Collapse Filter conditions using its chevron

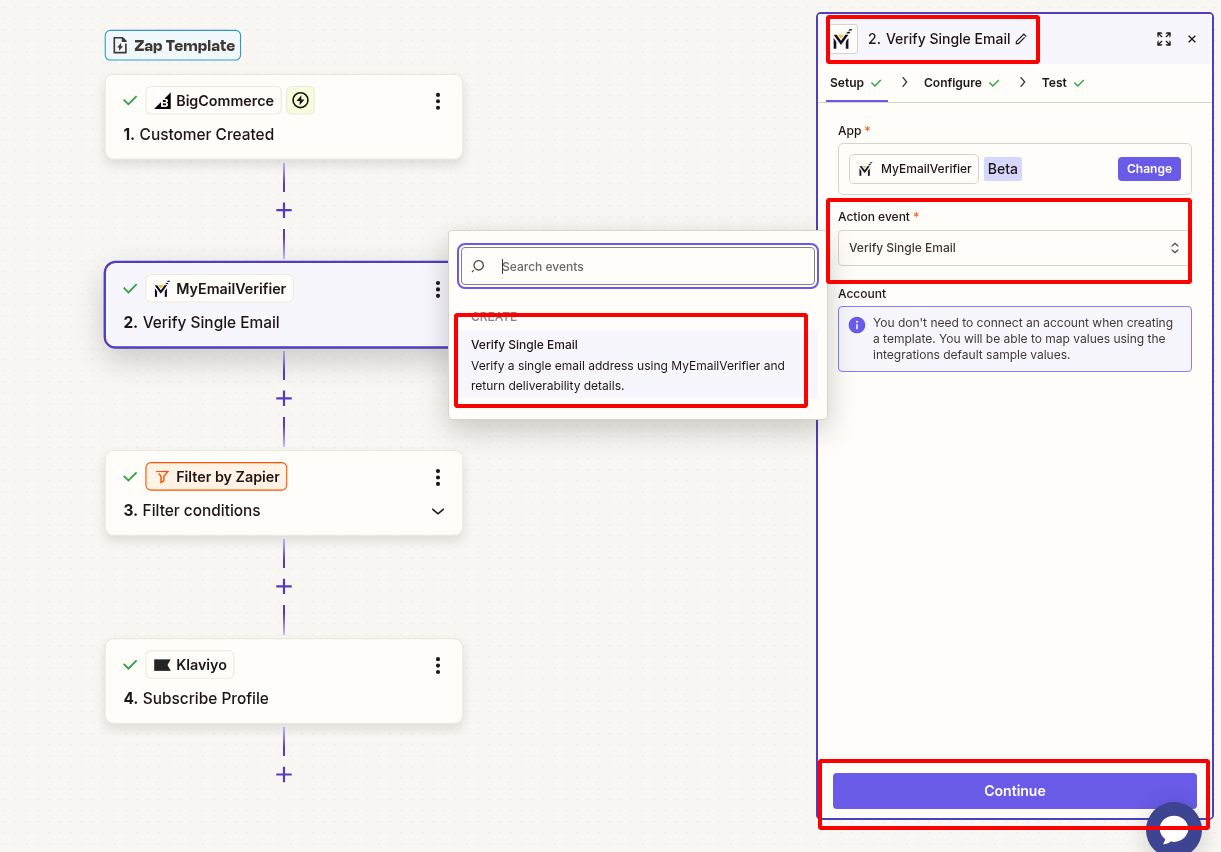click(437, 510)
